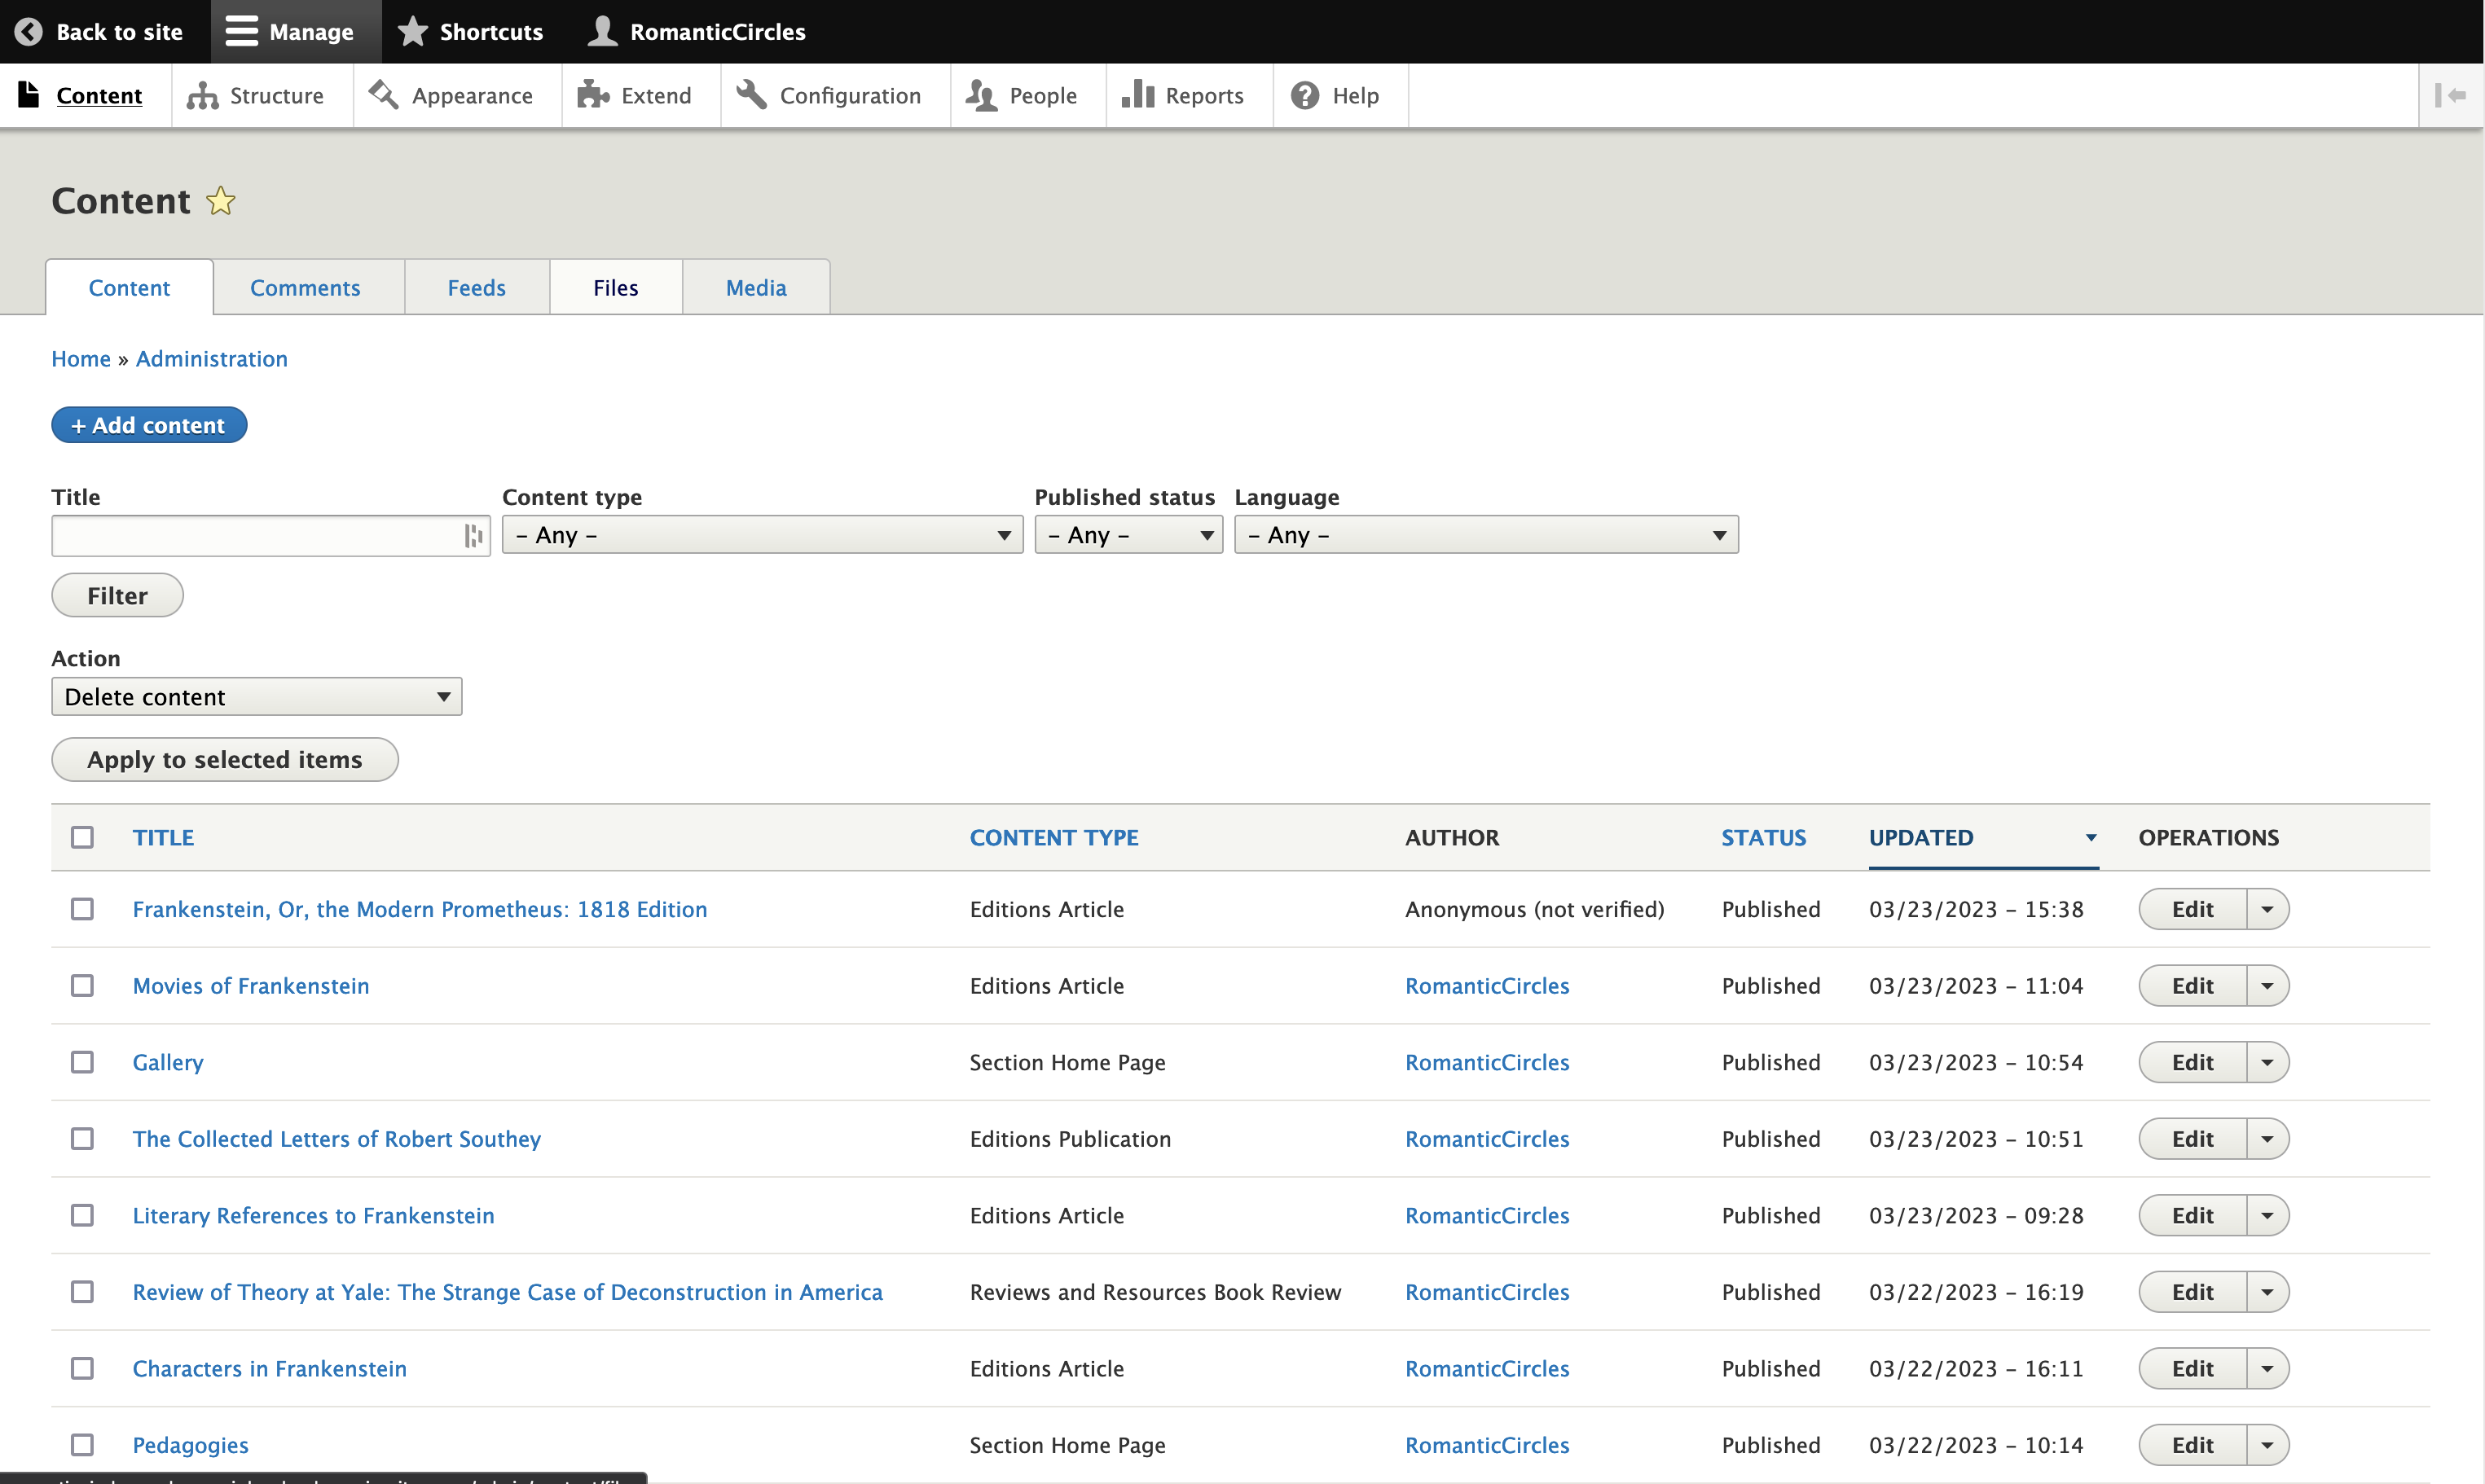
Task: Check the Frankenstein 1818 Edition row checkbox
Action: pos(82,909)
